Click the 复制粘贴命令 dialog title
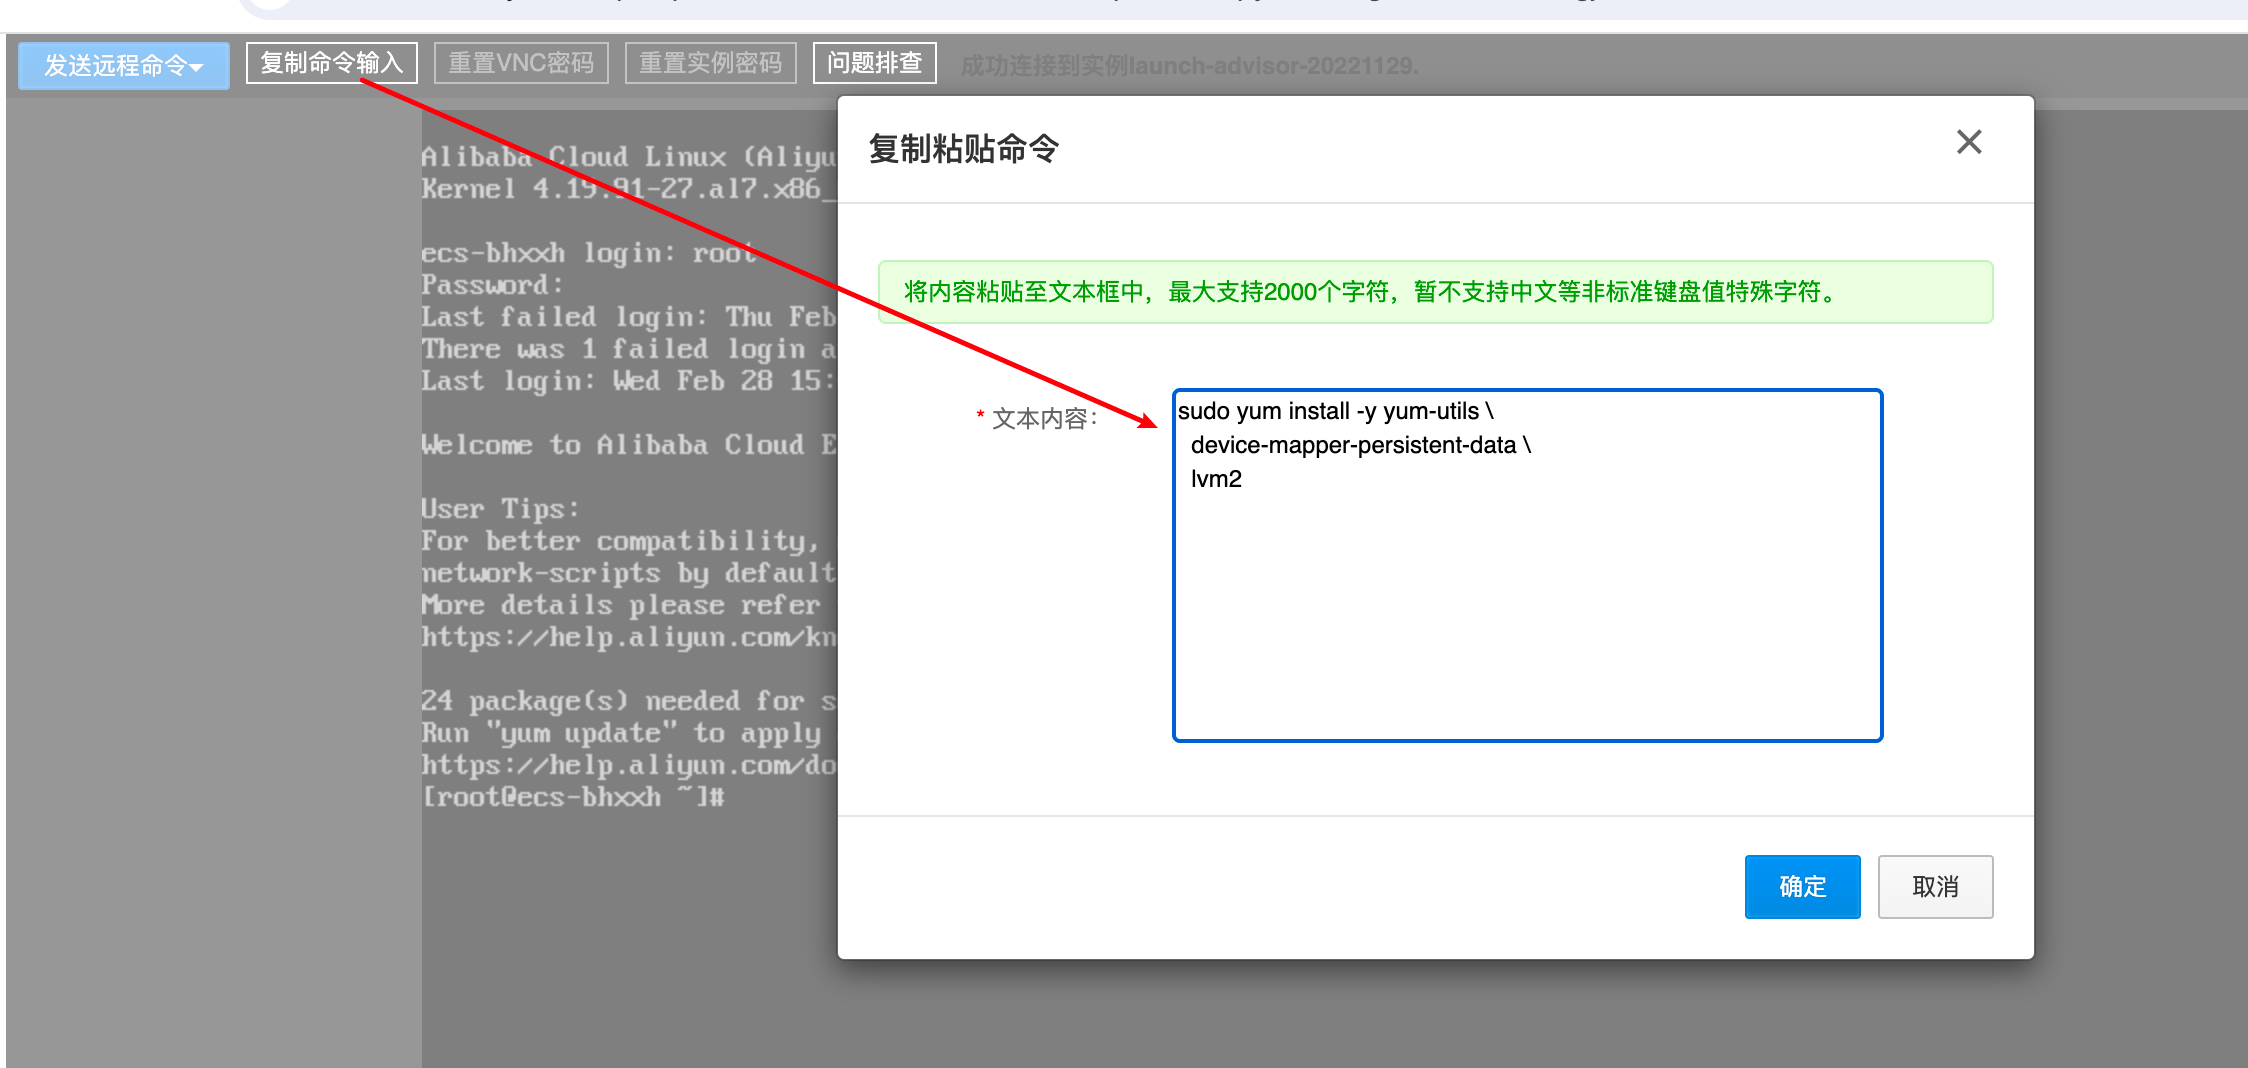2248x1068 pixels. pyautogui.click(x=964, y=149)
